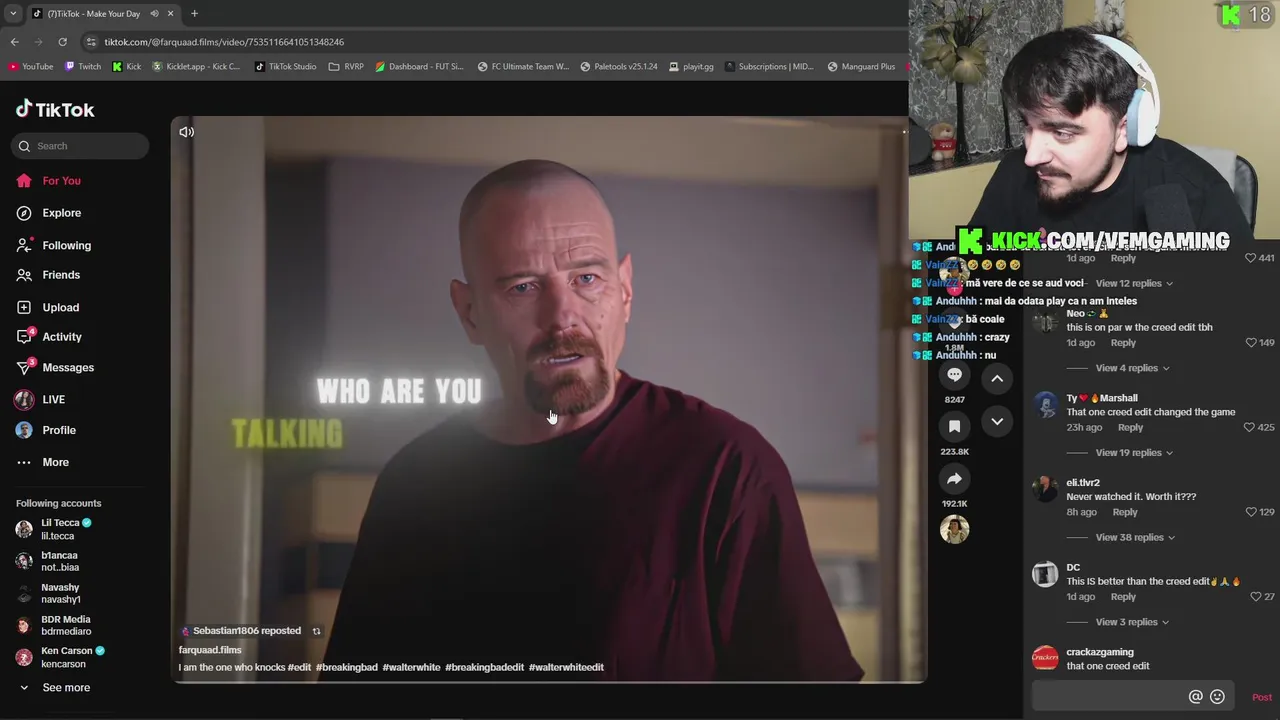Image resolution: width=1280 pixels, height=720 pixels.
Task: Click the #breakingbadedit hashtag
Action: (485, 667)
